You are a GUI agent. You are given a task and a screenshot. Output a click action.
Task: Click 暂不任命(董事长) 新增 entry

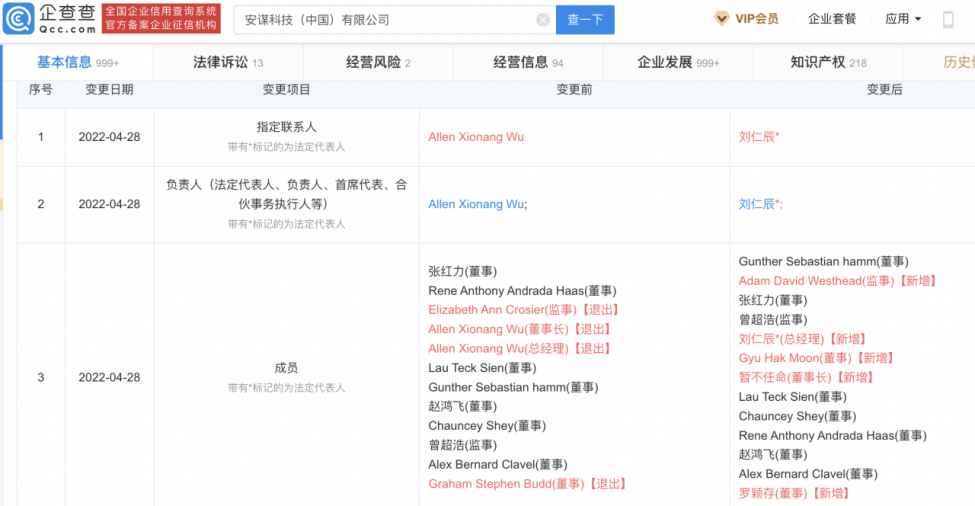click(806, 377)
